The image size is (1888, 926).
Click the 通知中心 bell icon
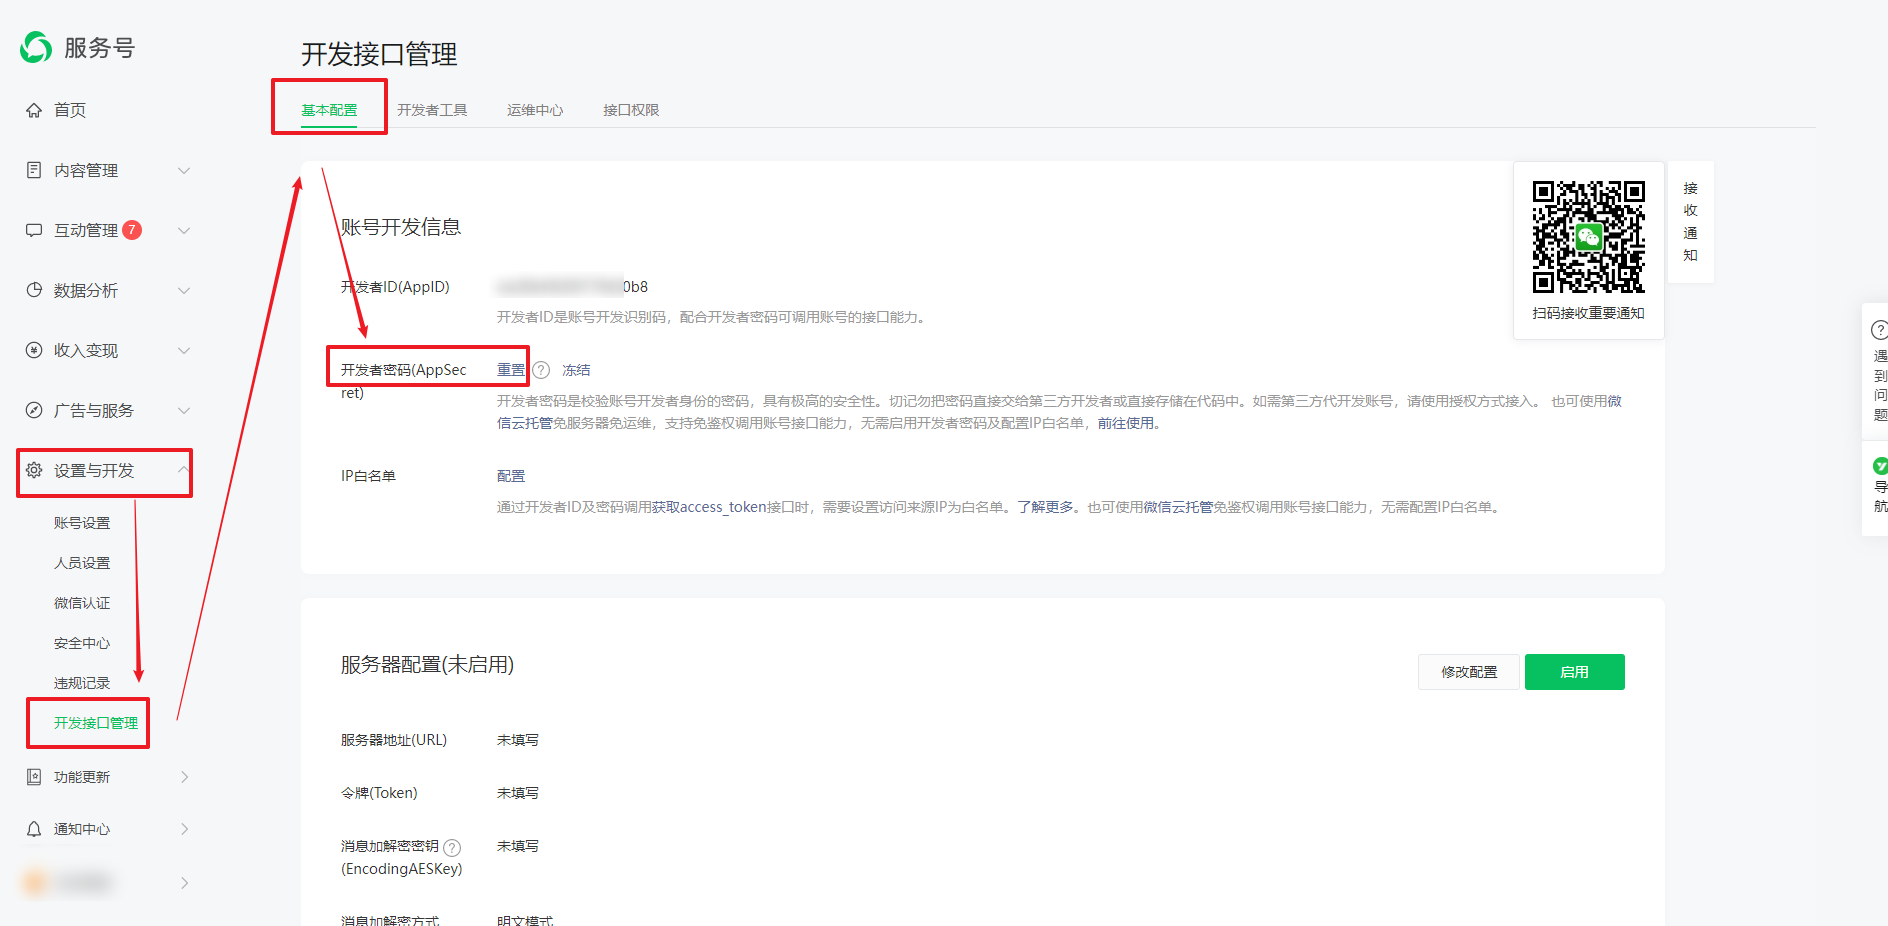pyautogui.click(x=34, y=829)
